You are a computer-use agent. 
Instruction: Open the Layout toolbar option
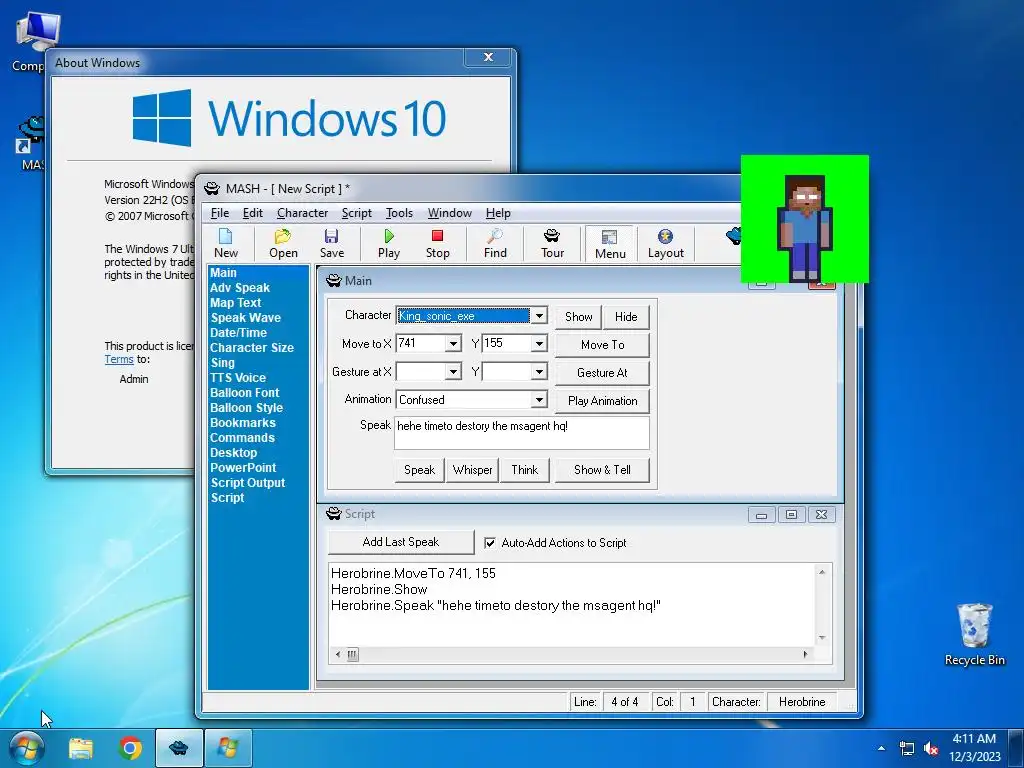(x=665, y=244)
